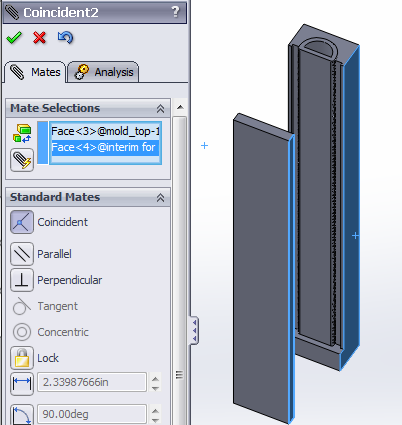Select Face<3>@mold_top-1 in selection list

pos(105,131)
